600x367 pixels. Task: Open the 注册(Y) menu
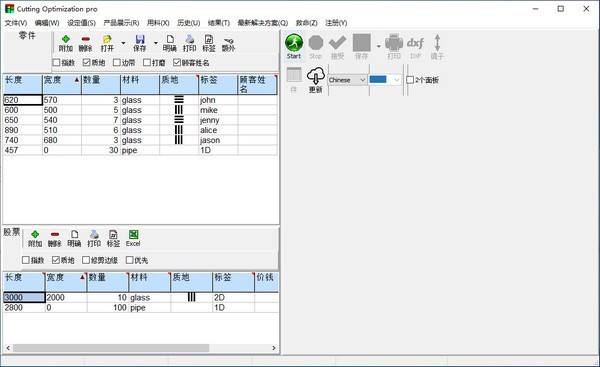(336, 23)
